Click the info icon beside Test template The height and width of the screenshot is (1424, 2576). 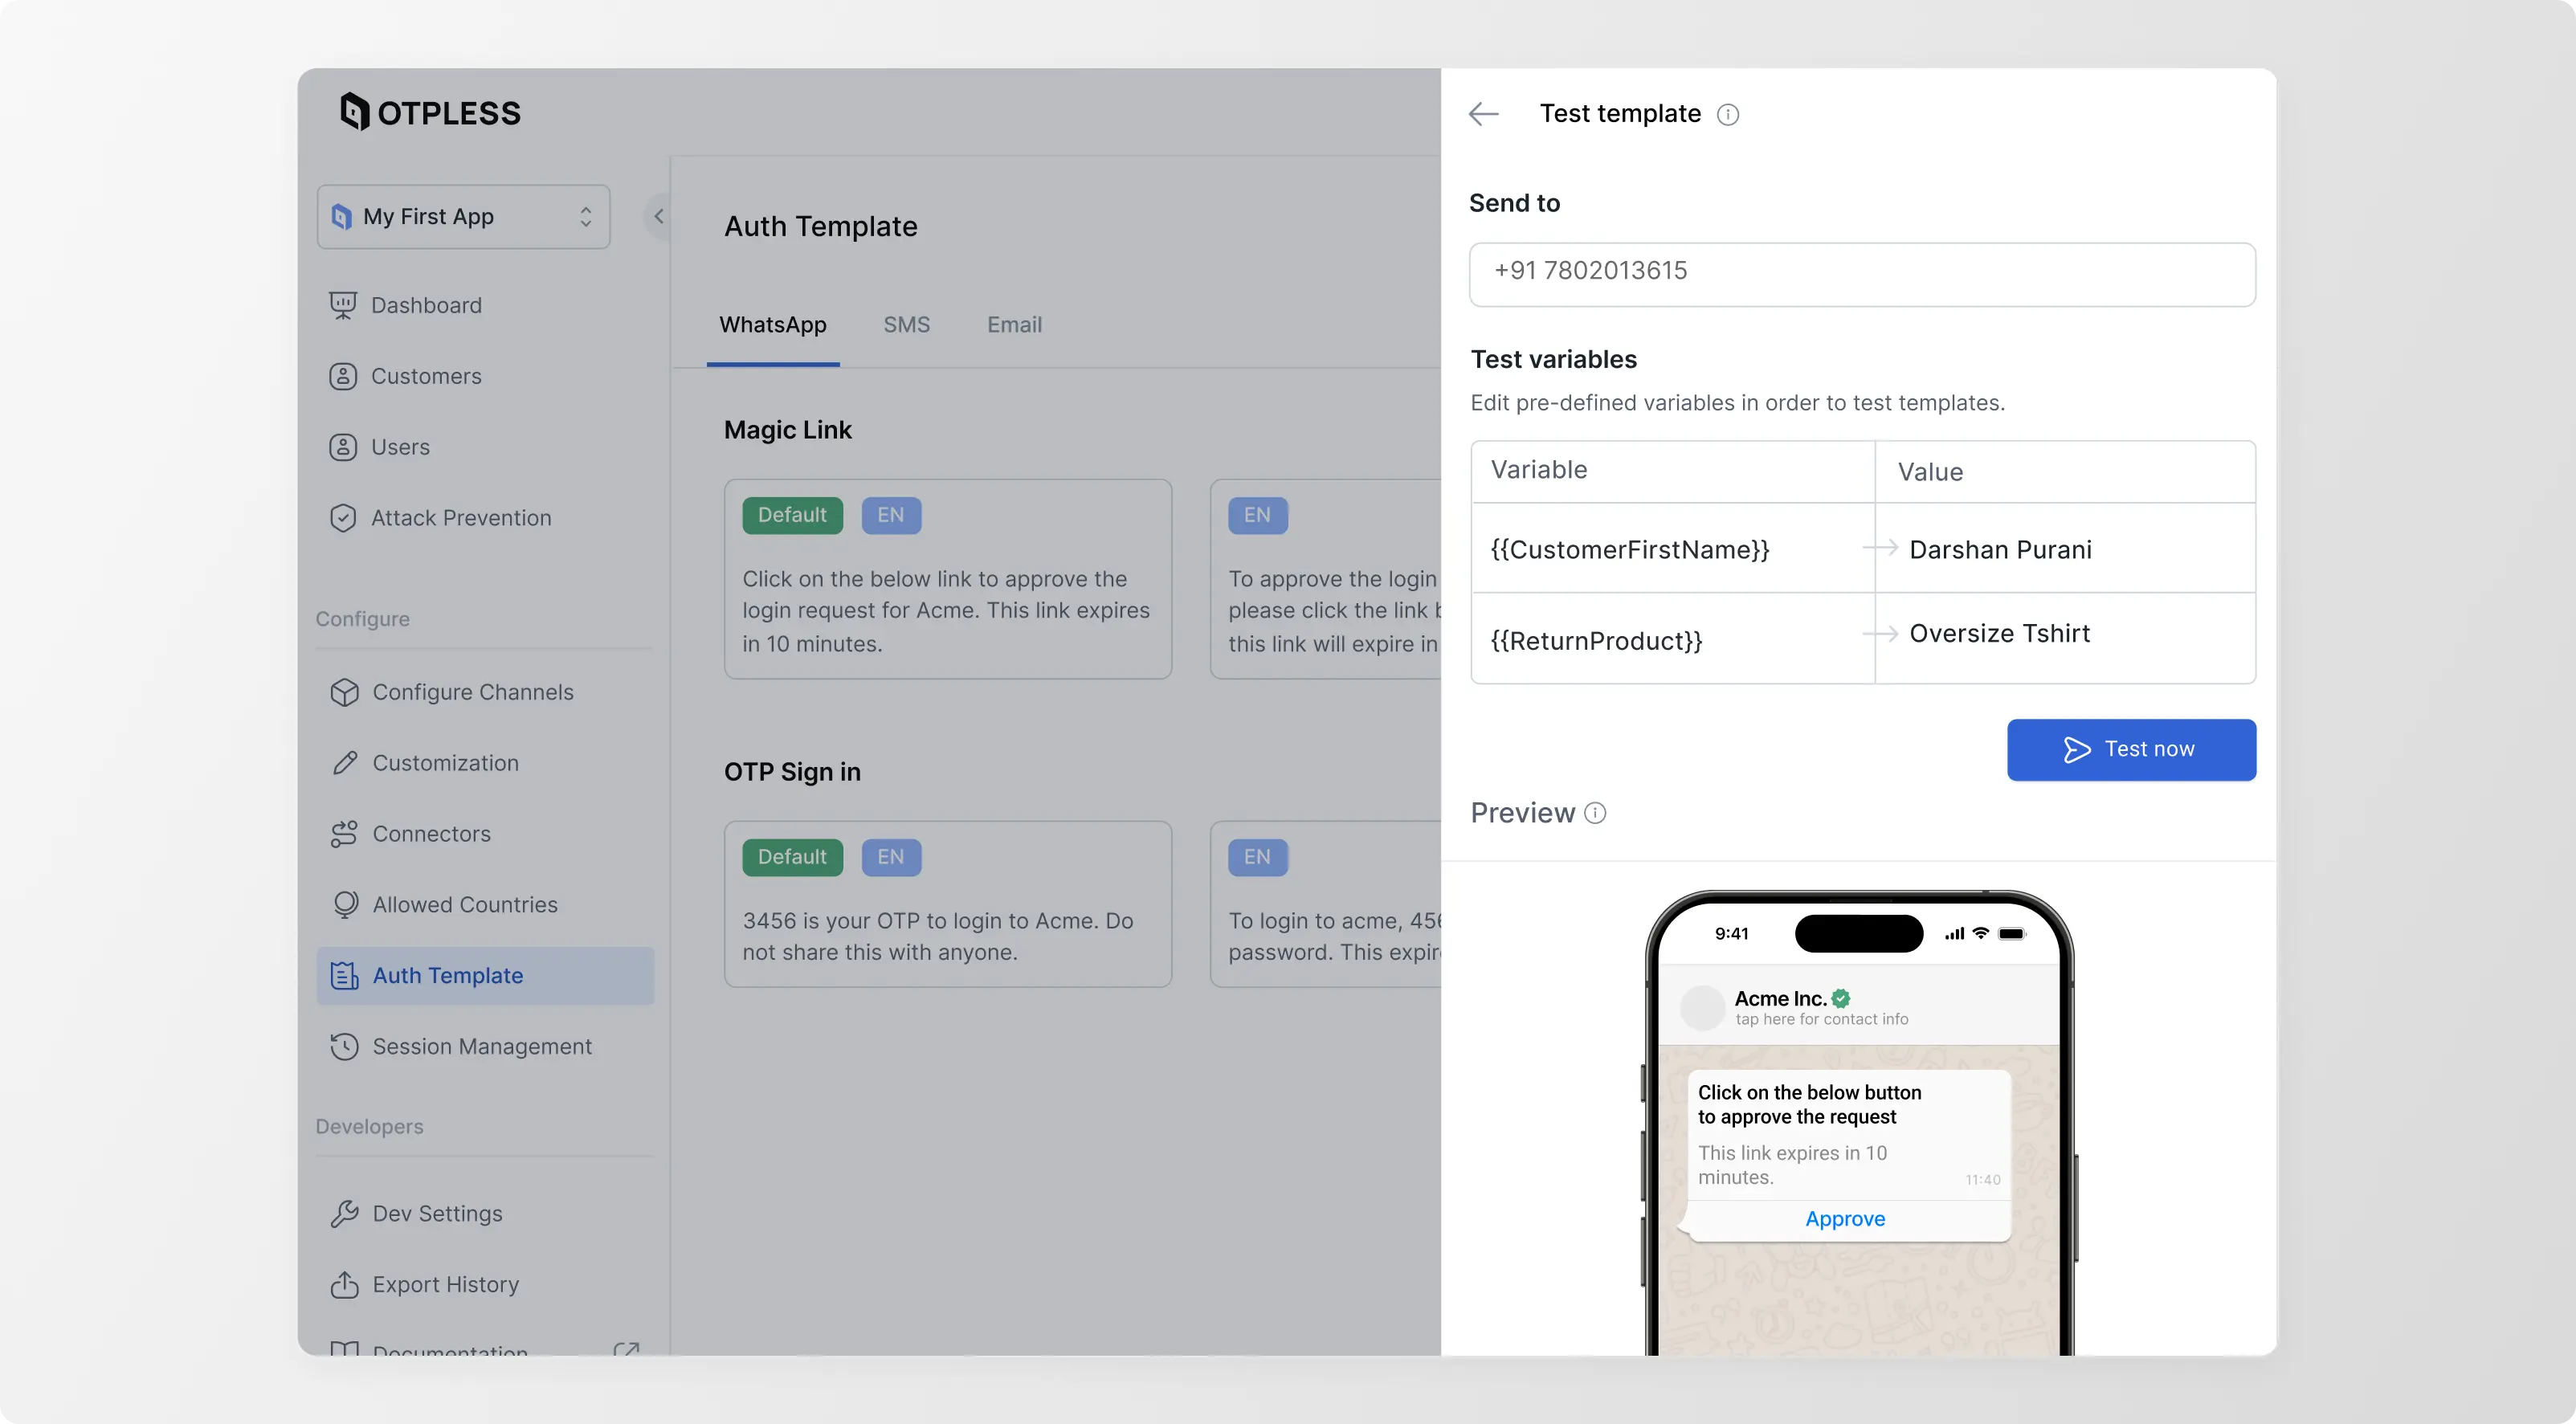click(1728, 114)
